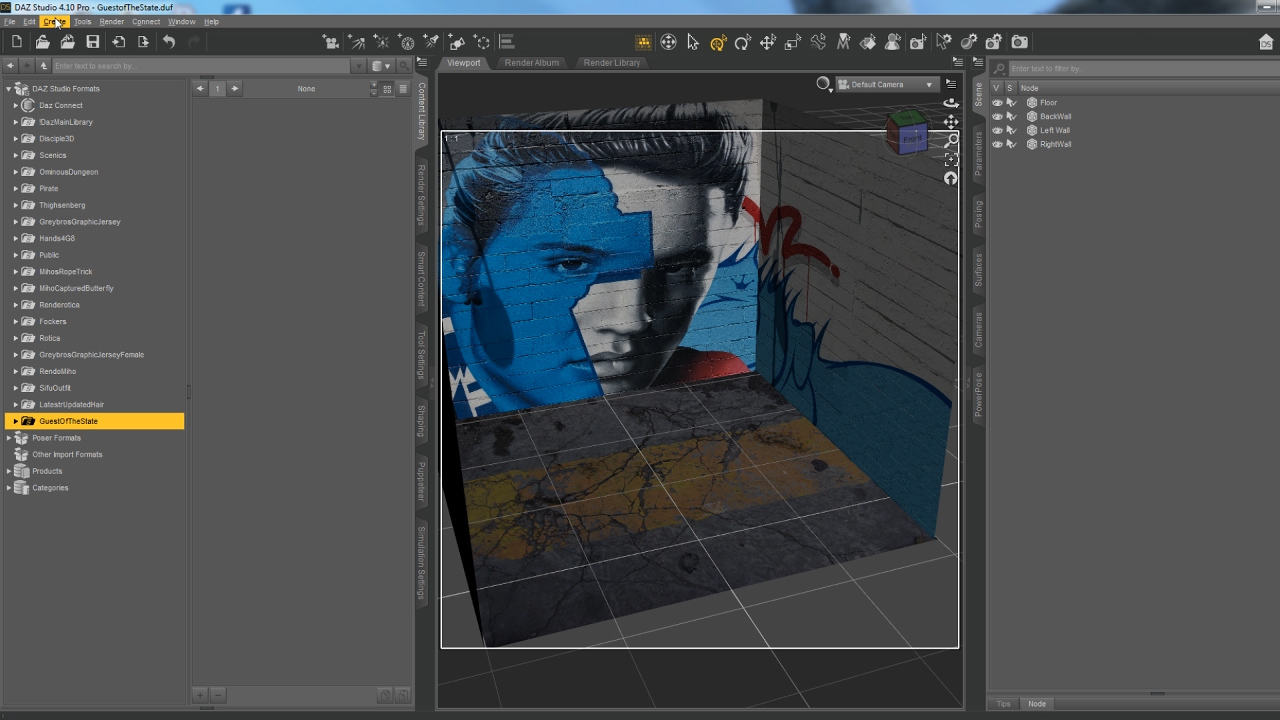Select the Translate tool
The width and height of the screenshot is (1280, 720).
pos(768,42)
